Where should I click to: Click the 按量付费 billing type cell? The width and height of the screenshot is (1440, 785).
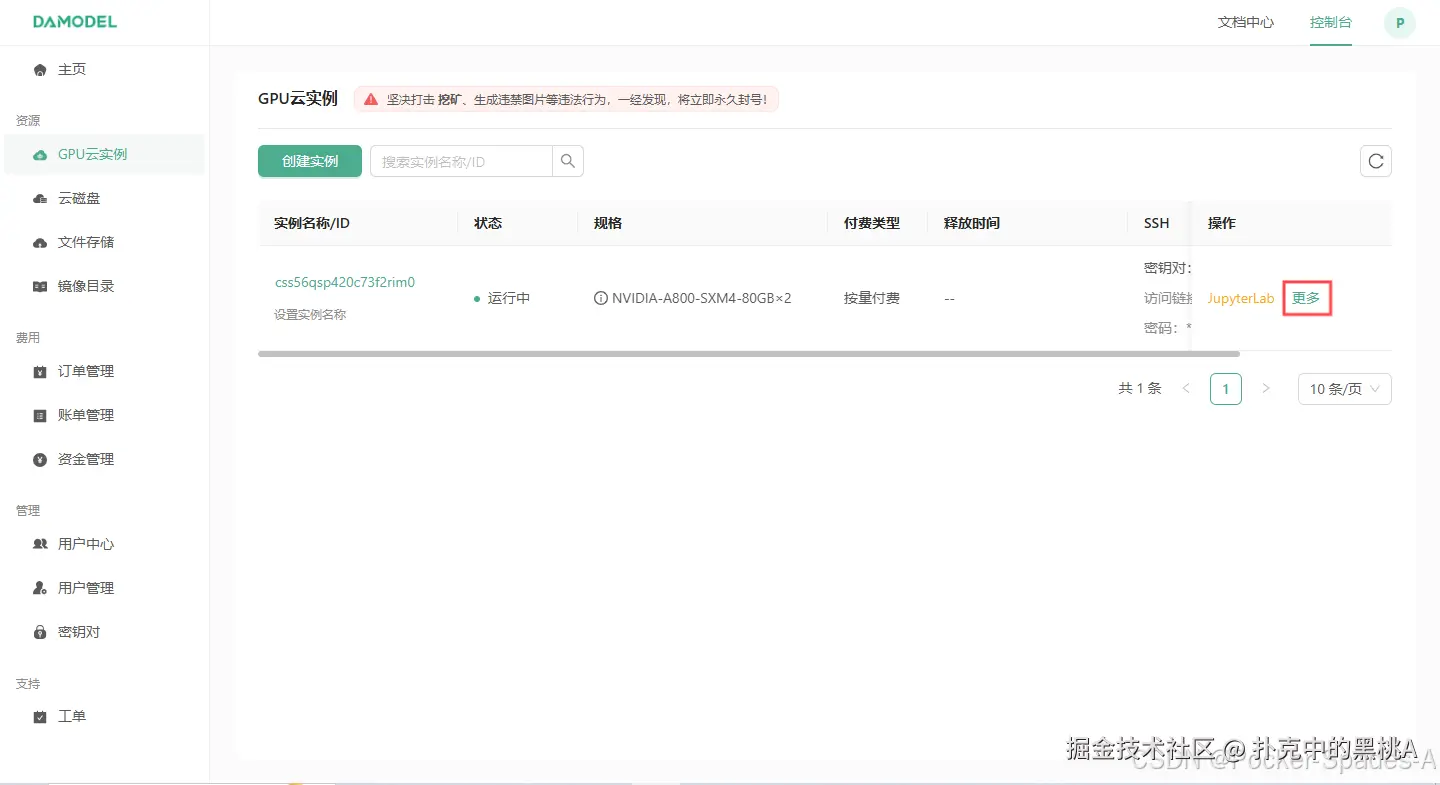click(x=872, y=298)
